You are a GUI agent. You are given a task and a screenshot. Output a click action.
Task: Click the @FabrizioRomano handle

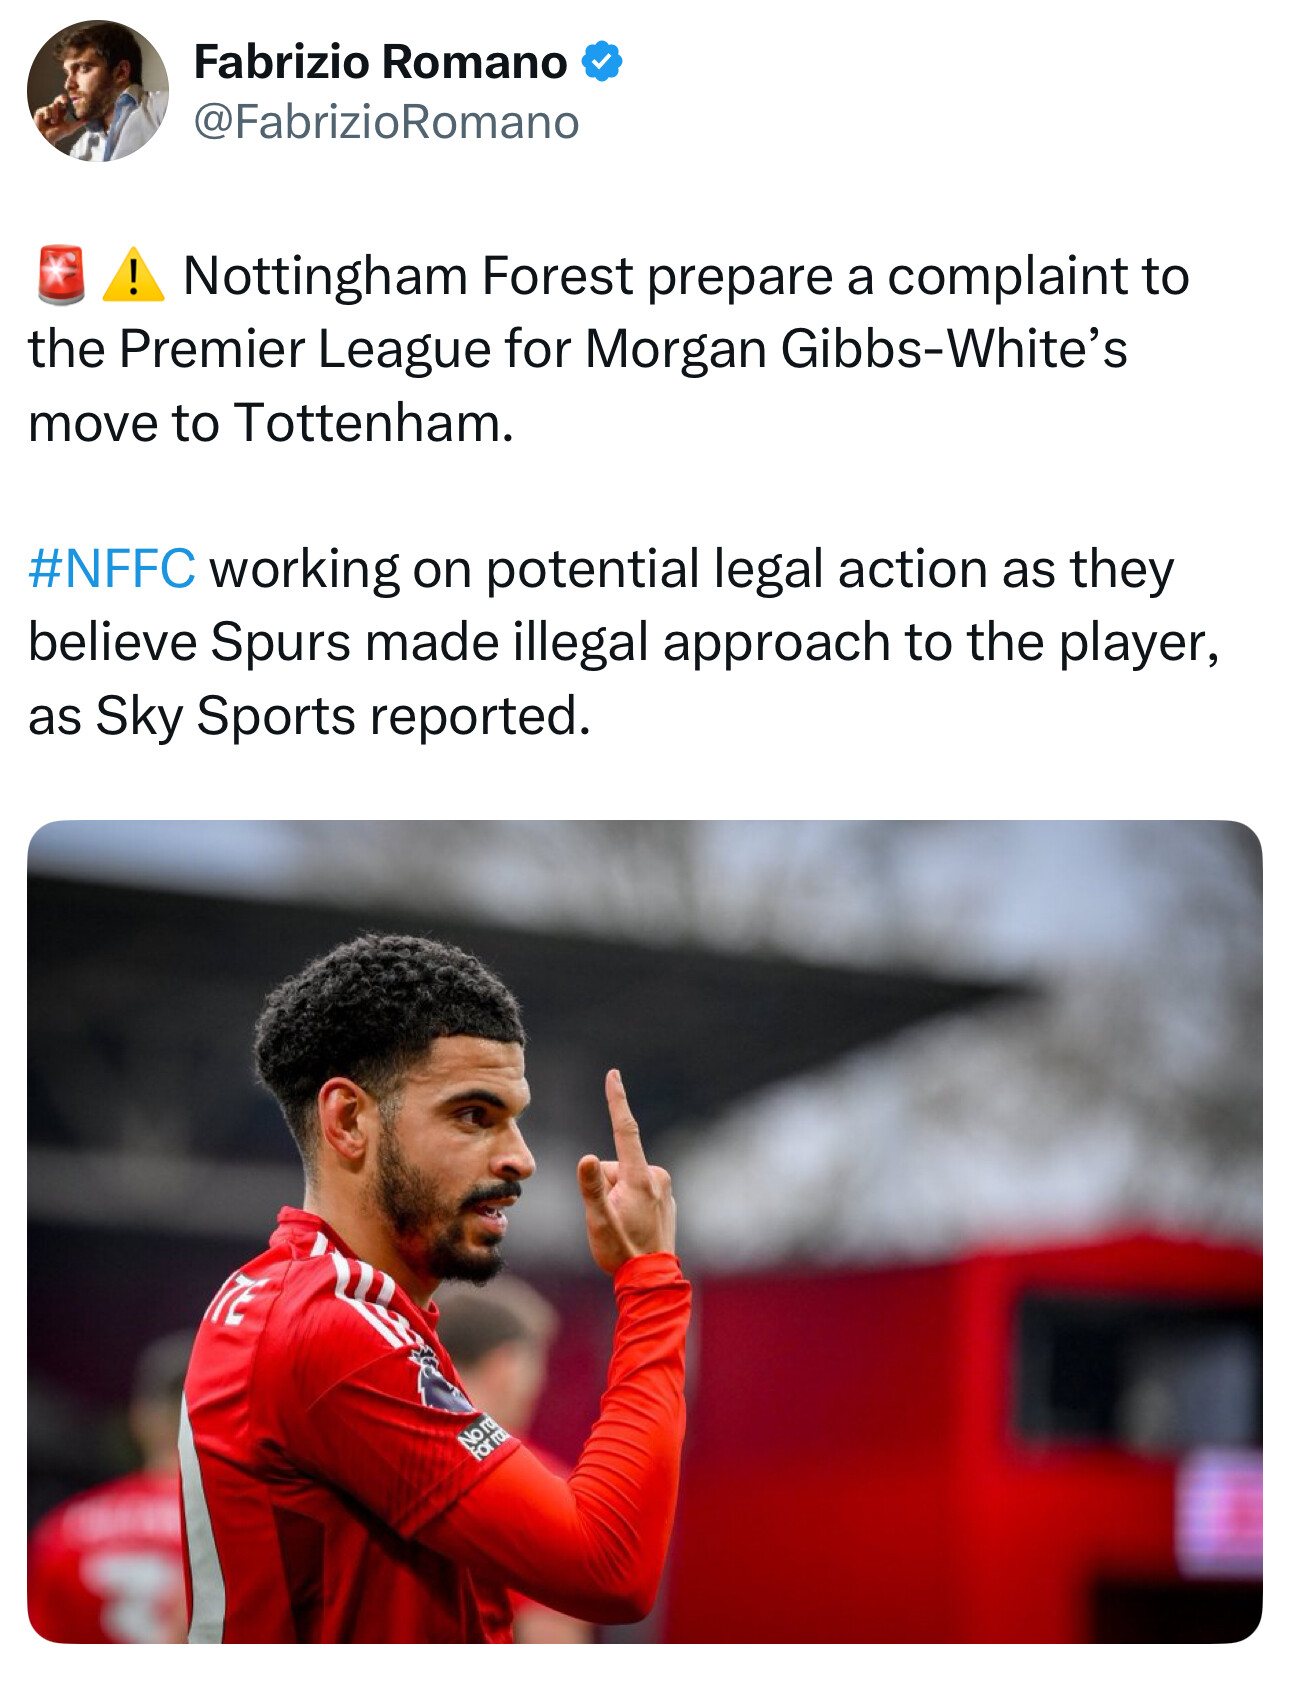coord(386,122)
